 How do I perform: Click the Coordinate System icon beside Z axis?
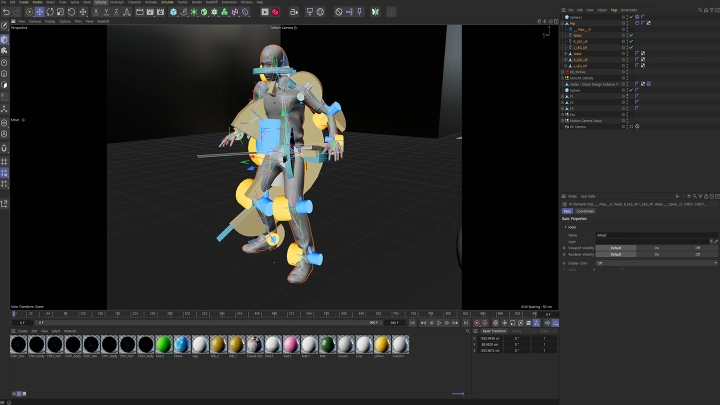point(127,12)
